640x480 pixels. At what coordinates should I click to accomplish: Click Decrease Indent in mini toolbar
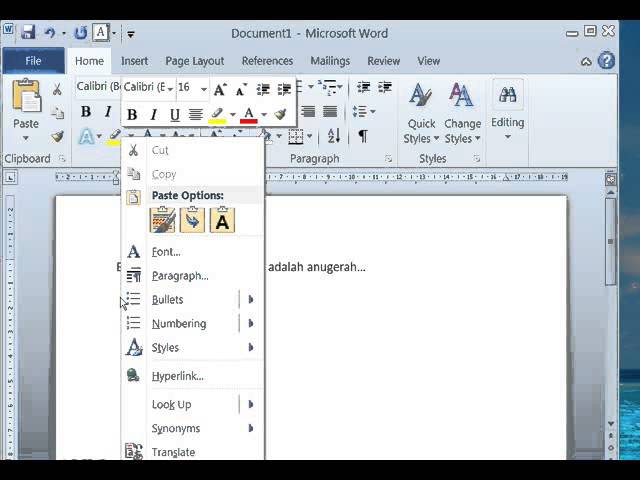click(263, 89)
